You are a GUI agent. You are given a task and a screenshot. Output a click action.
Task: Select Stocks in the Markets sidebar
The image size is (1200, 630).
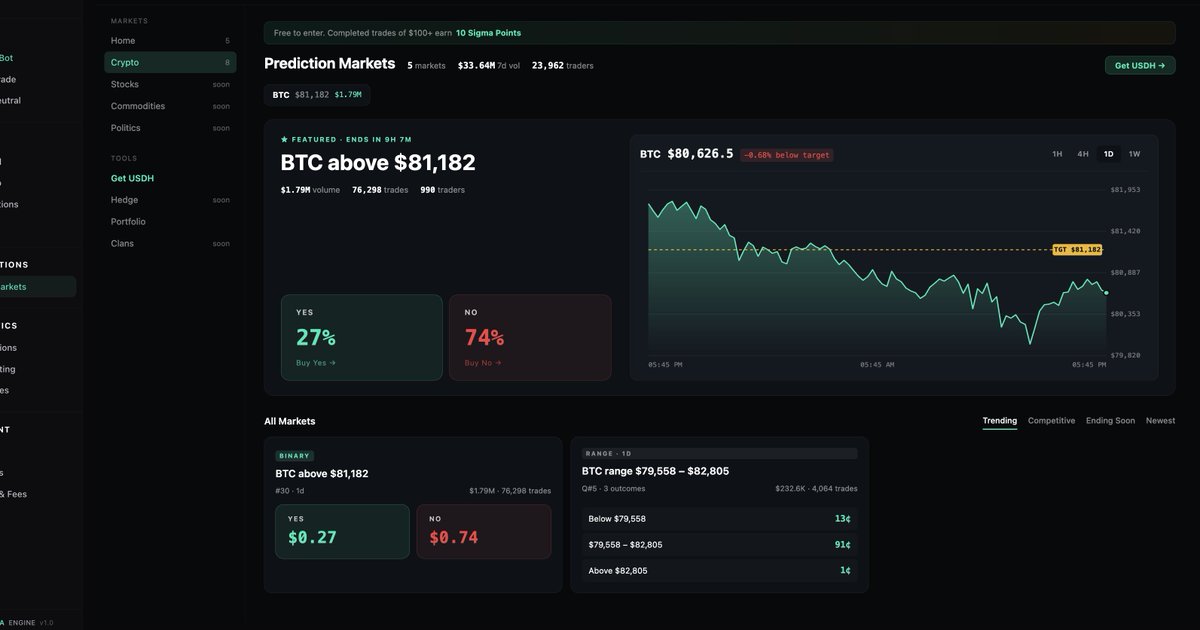tap(170, 84)
